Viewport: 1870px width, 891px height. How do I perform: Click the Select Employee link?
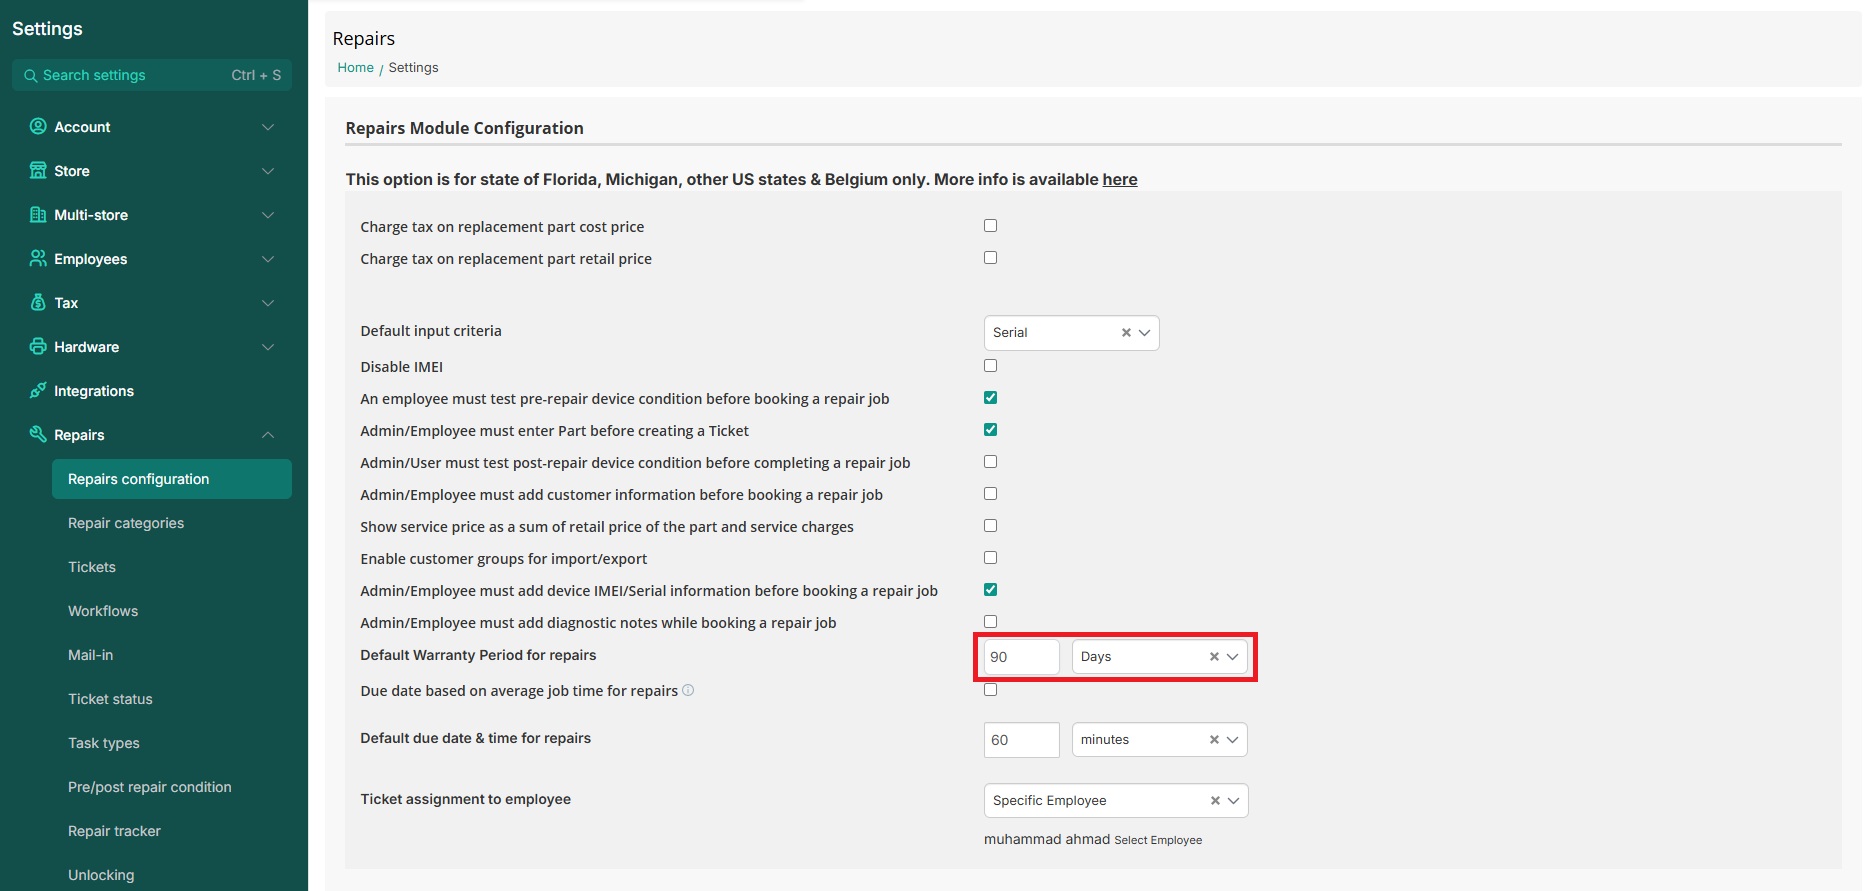pyautogui.click(x=1158, y=840)
